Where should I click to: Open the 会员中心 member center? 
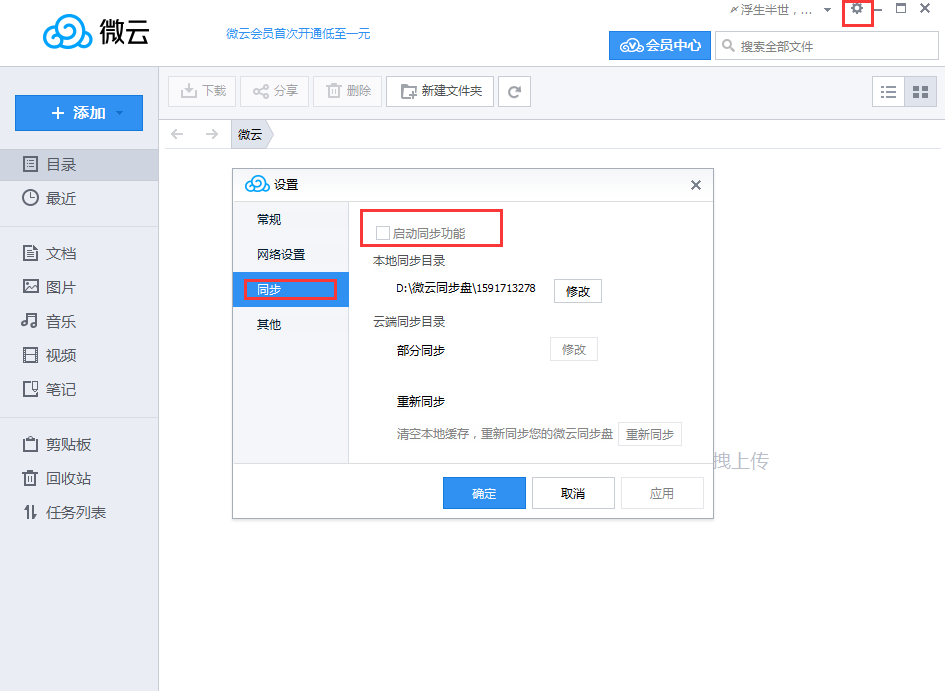tap(659, 45)
